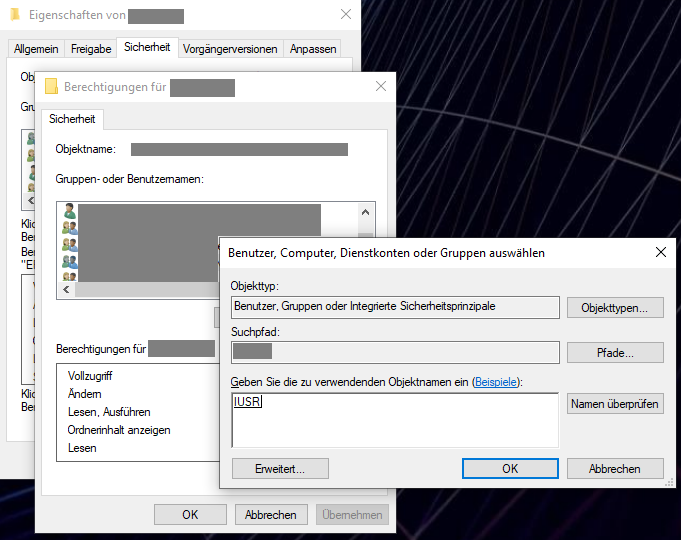Click into the Objektnamen text field
The image size is (681, 540).
(x=395, y=420)
